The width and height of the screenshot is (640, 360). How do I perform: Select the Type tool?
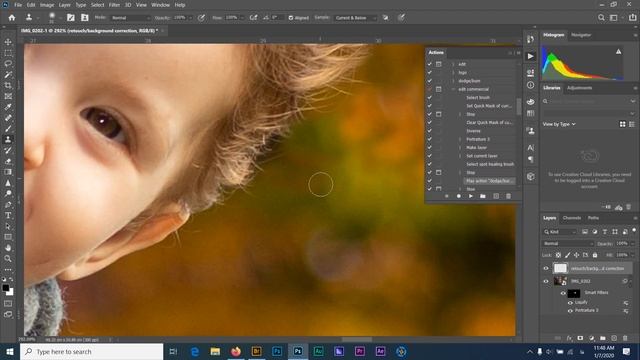pyautogui.click(x=8, y=215)
